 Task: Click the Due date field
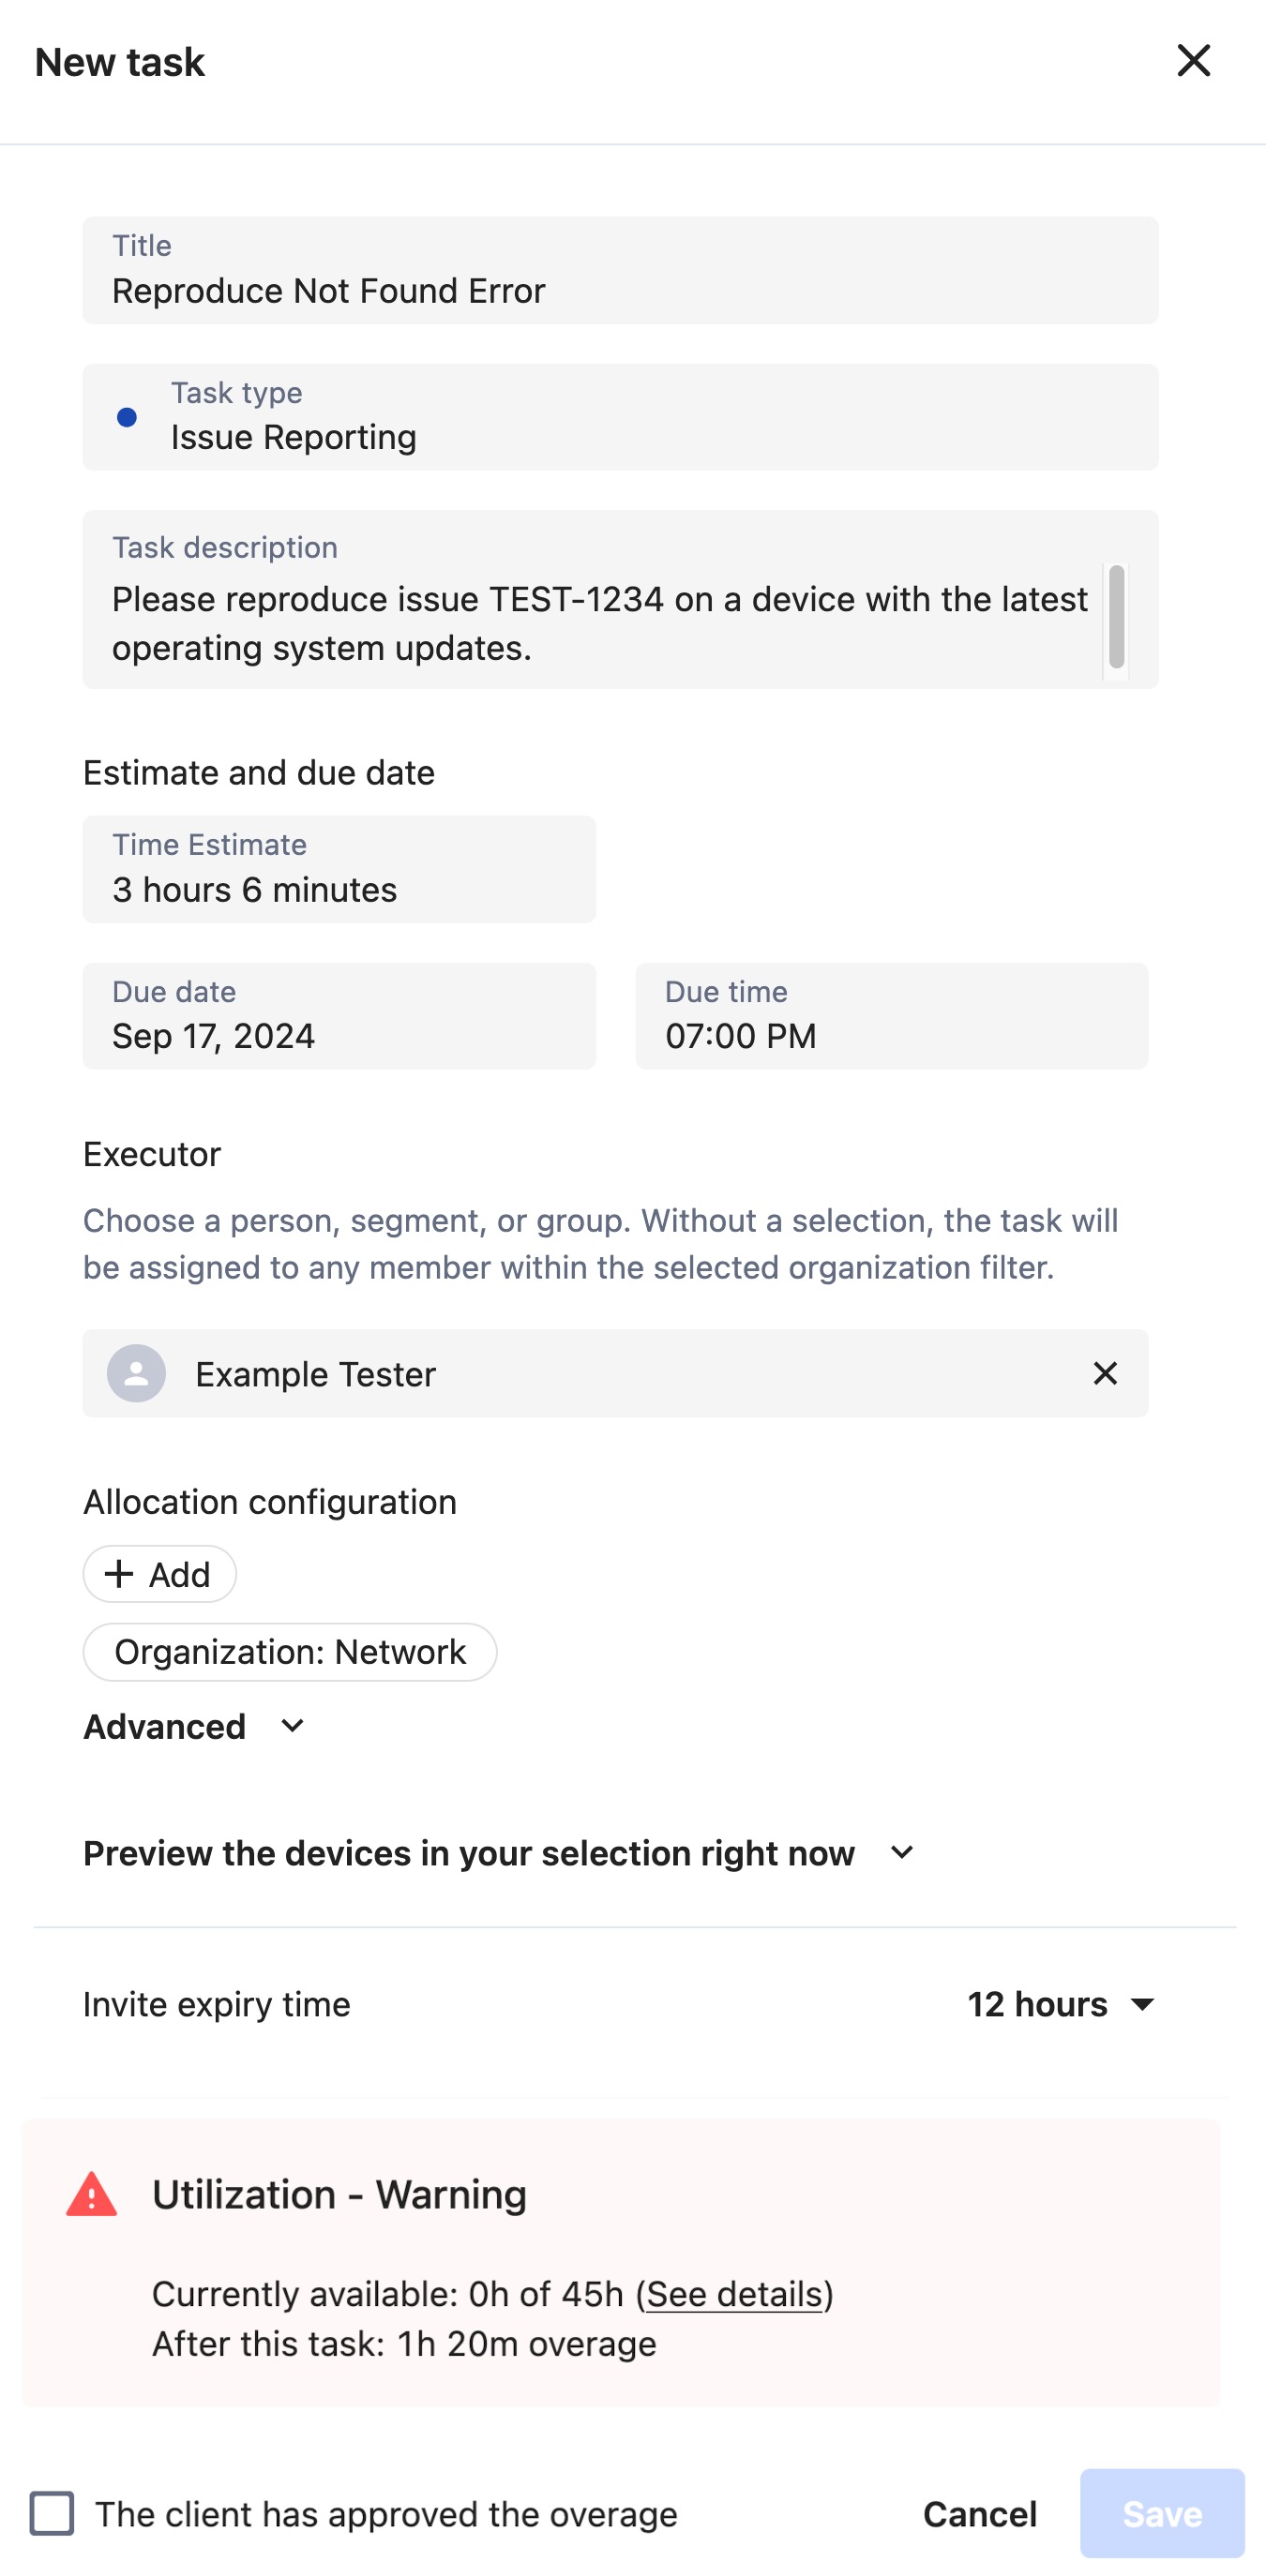point(339,1016)
